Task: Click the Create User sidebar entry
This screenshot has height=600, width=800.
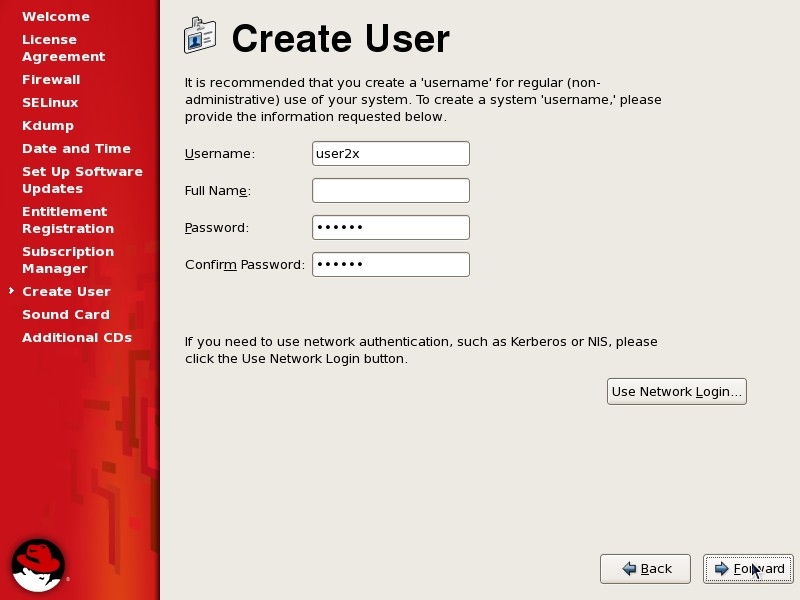Action: pos(66,291)
